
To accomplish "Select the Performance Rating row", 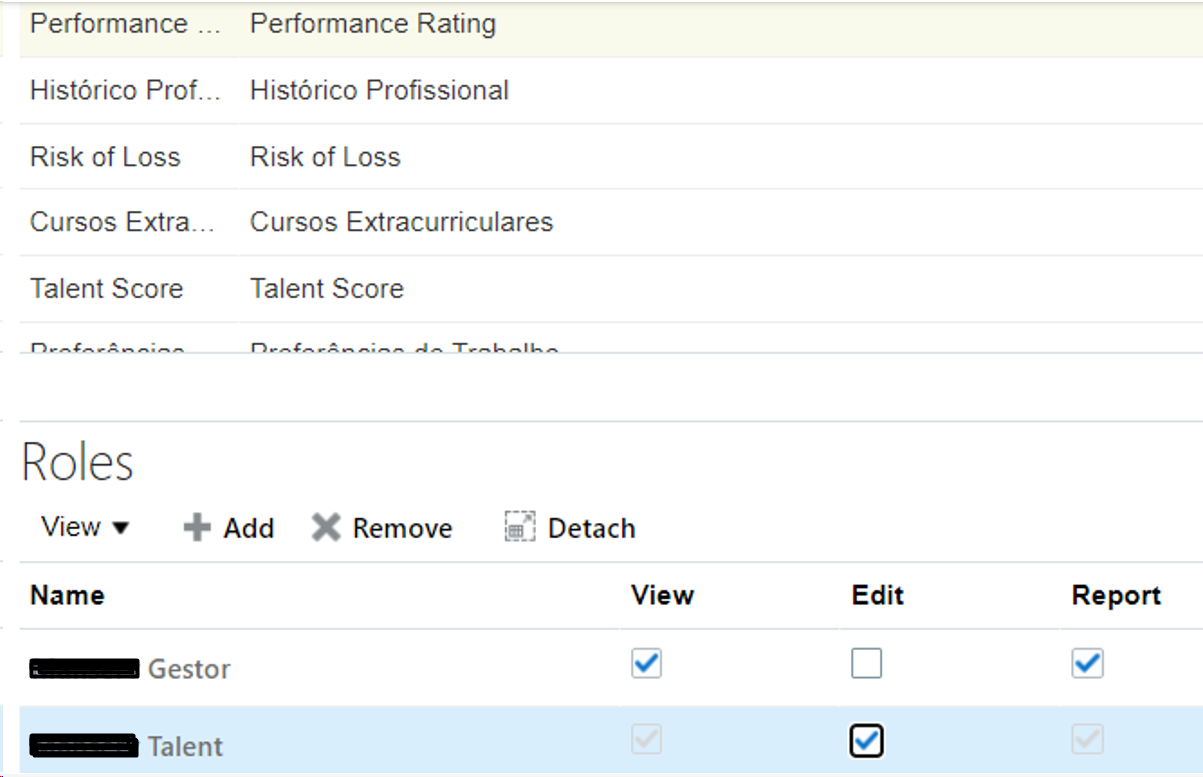I will (x=611, y=24).
